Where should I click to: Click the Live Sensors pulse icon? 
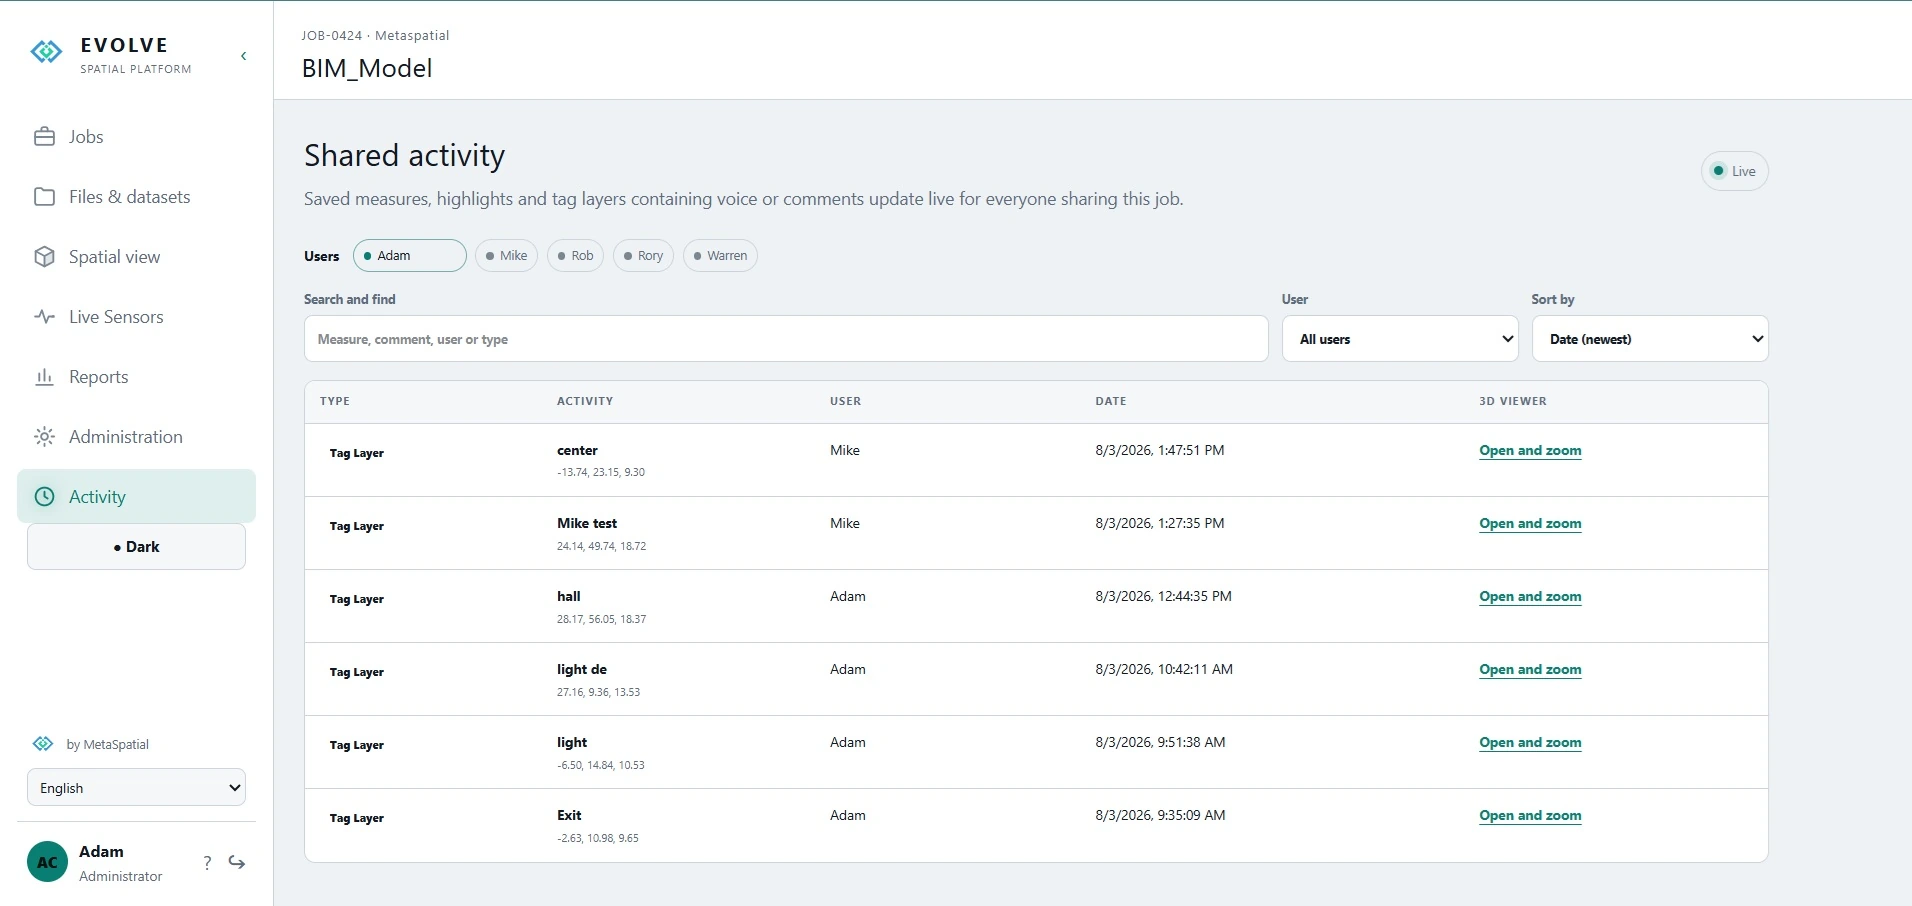(44, 317)
